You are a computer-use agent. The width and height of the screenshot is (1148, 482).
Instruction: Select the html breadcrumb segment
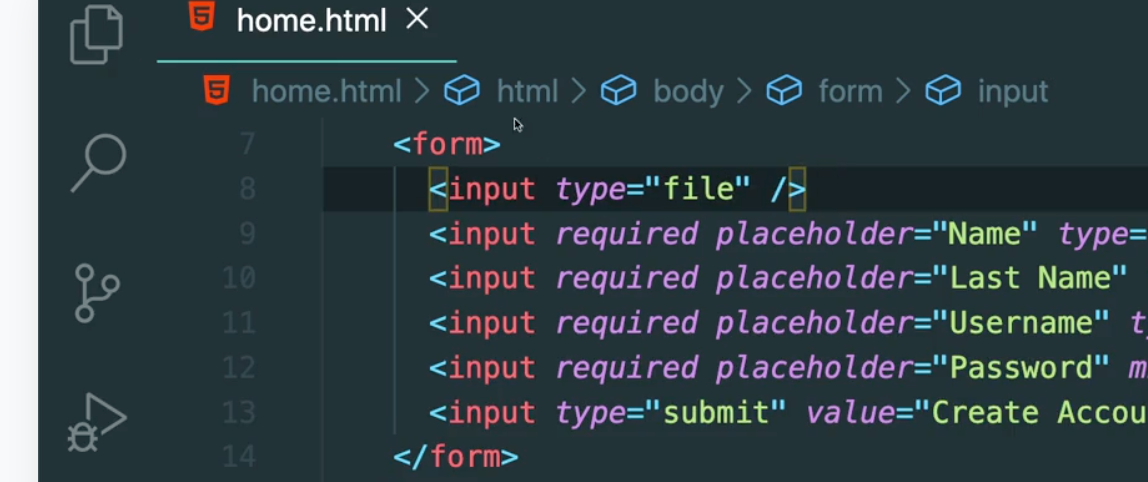click(x=527, y=92)
